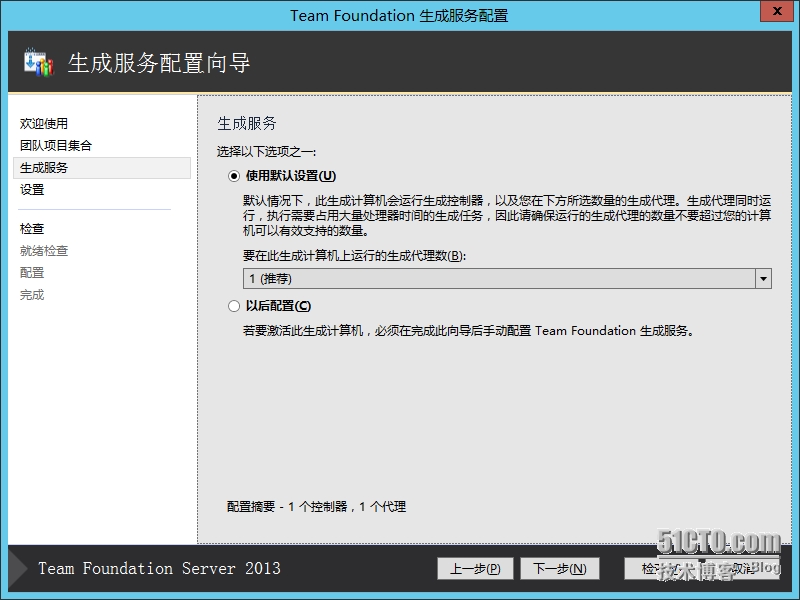The width and height of the screenshot is (800, 600).
Task: Select 生成服务 step in sidebar
Action: pos(102,168)
